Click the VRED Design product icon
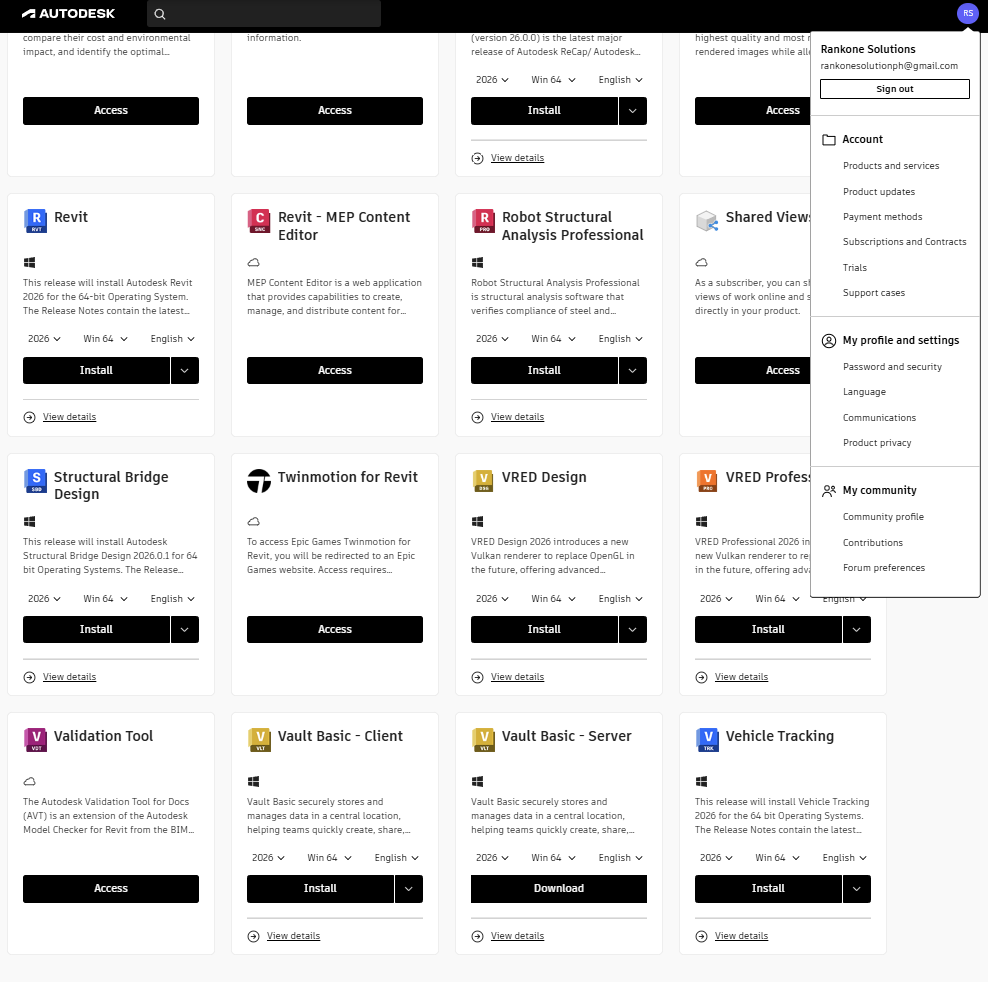The height and width of the screenshot is (982, 988). click(x=483, y=481)
